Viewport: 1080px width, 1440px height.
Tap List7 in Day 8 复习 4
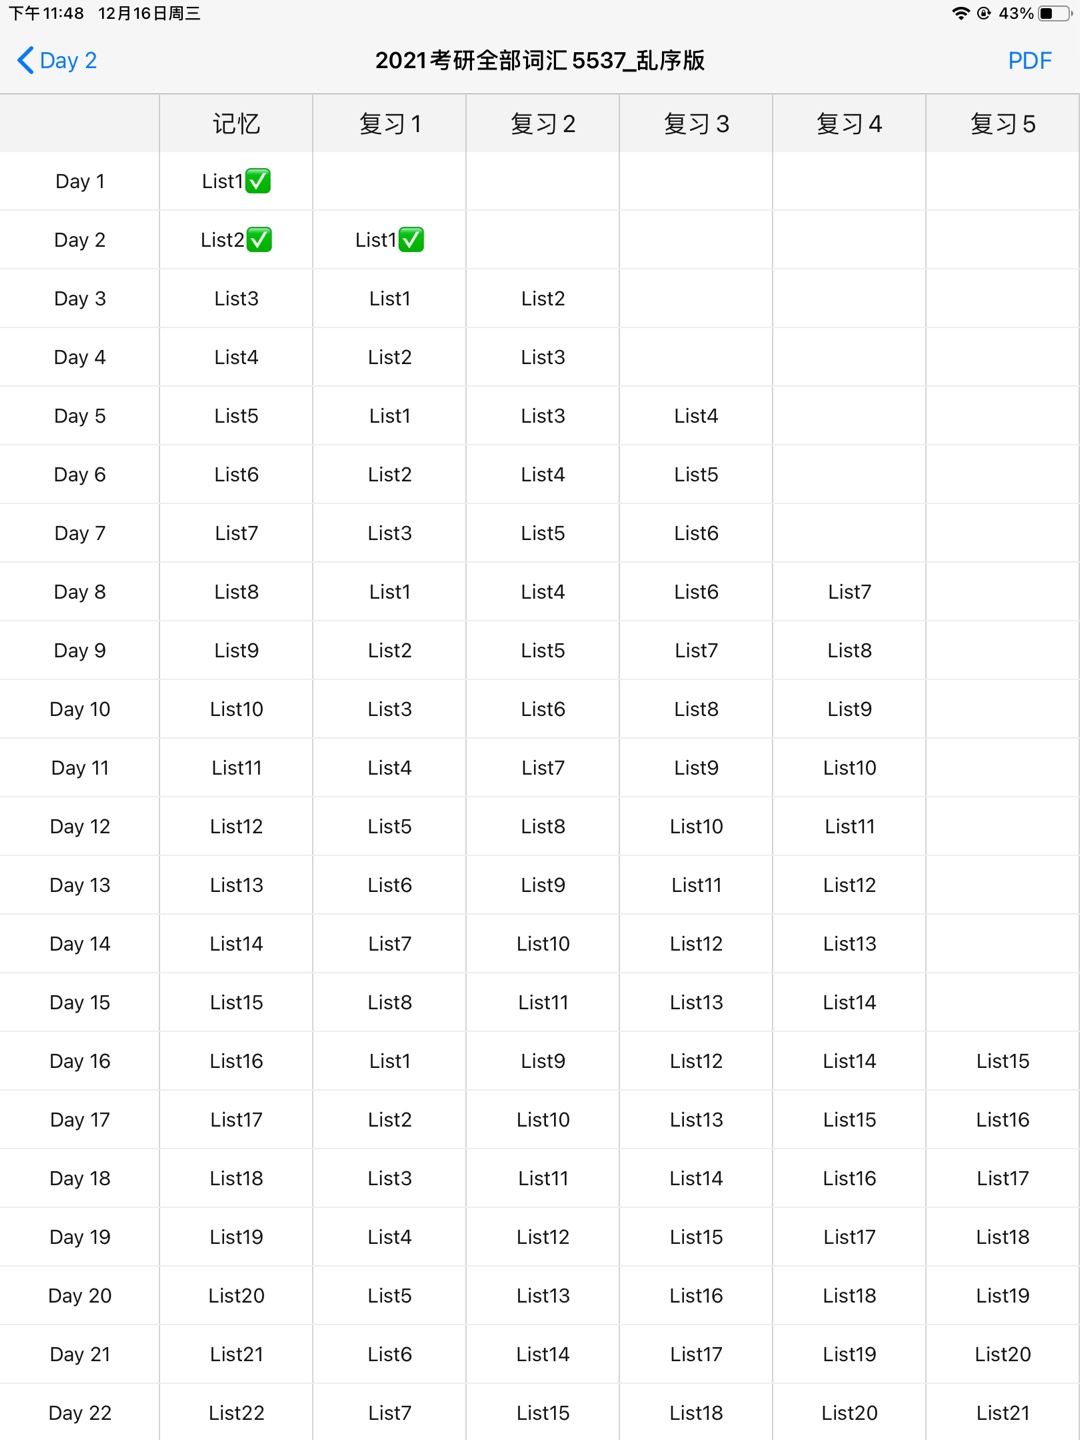click(849, 592)
